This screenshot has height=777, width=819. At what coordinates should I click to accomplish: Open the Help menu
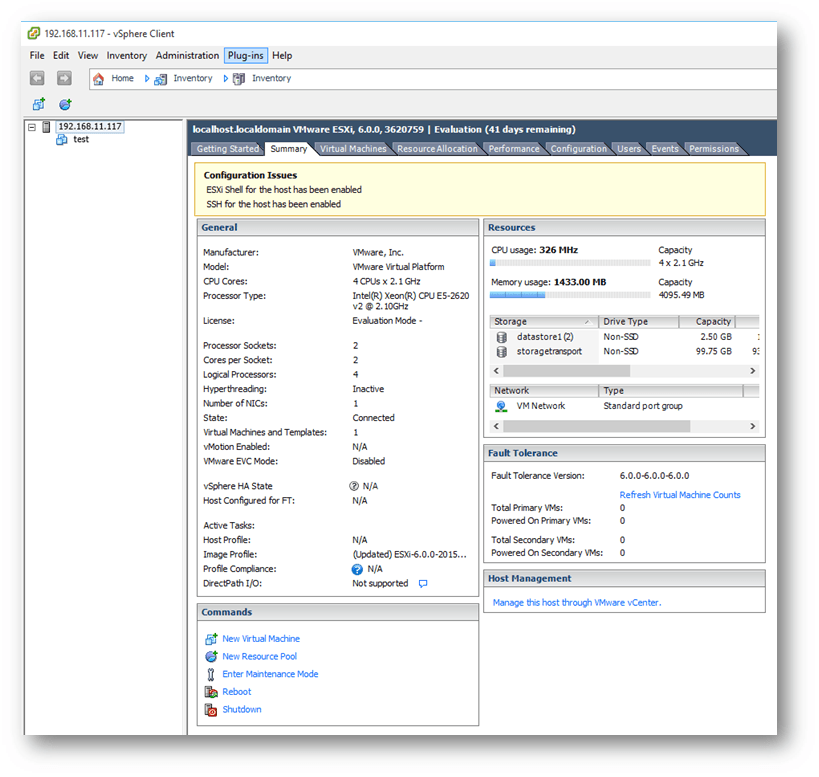(x=282, y=55)
